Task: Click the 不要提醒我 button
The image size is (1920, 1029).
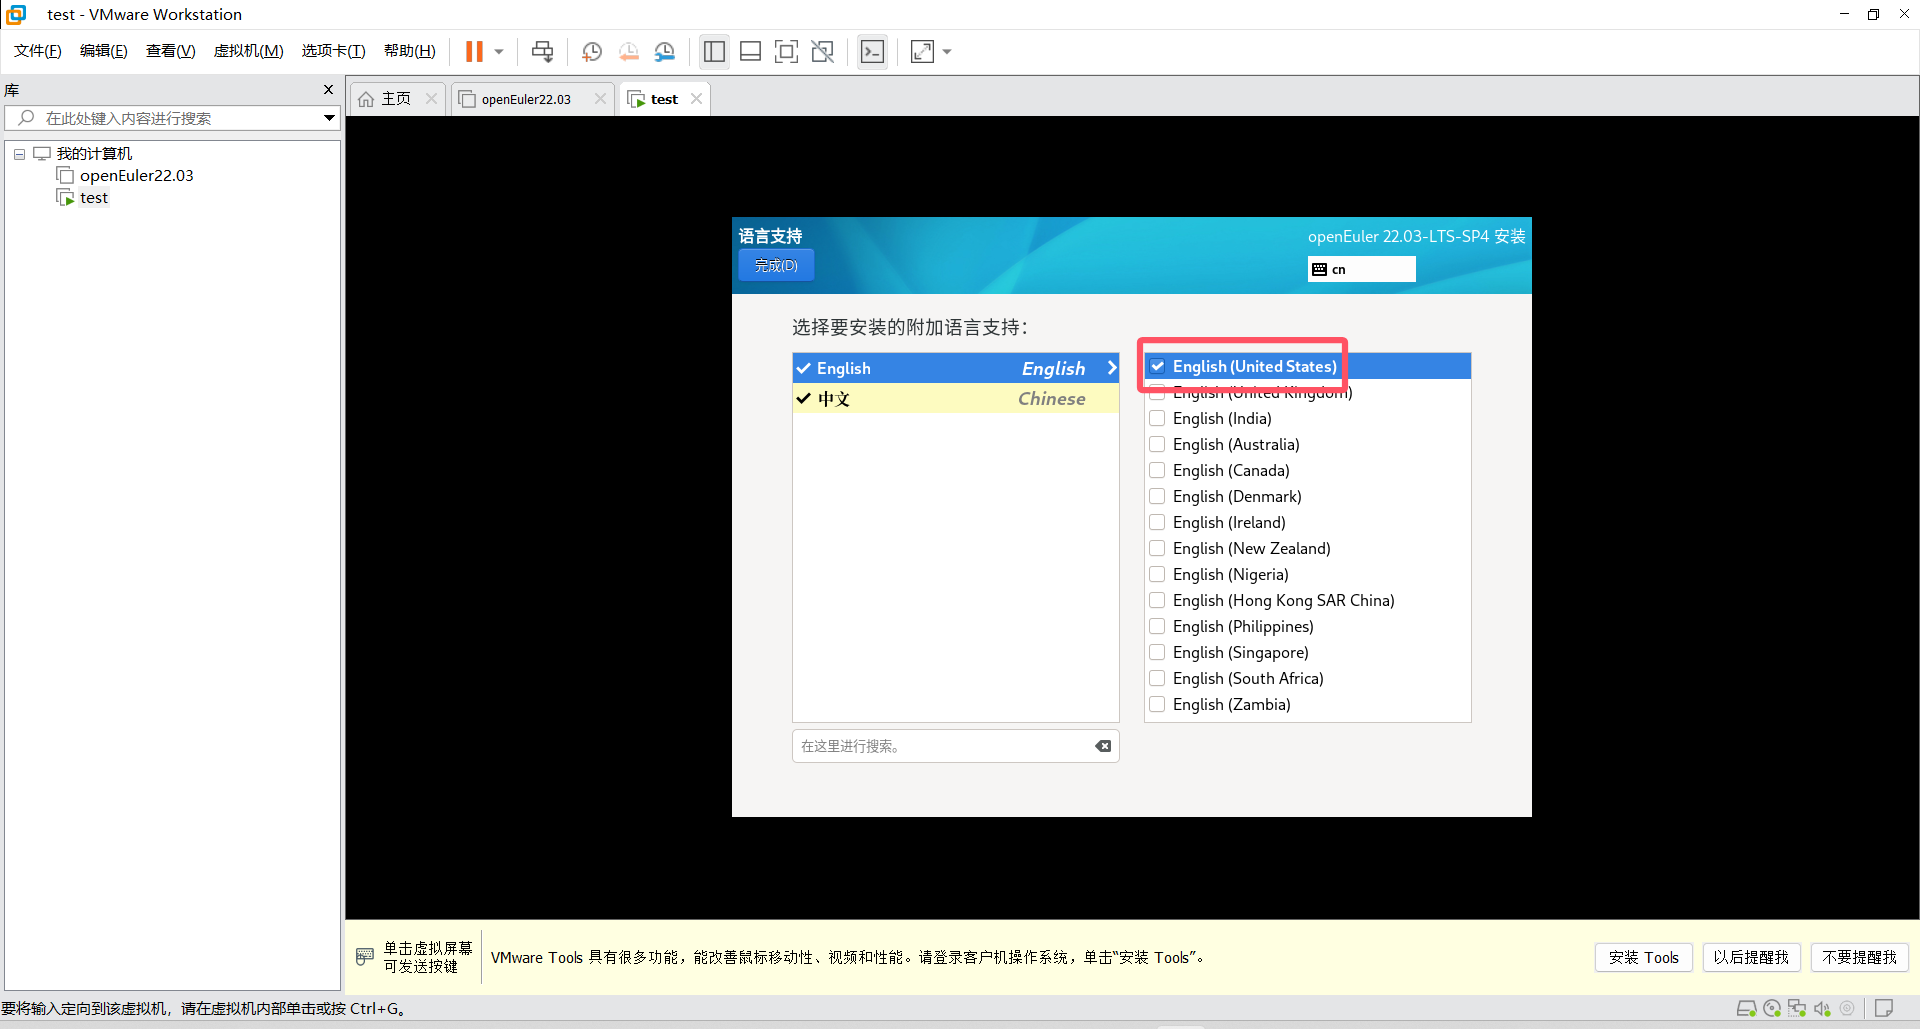Action: click(1859, 957)
